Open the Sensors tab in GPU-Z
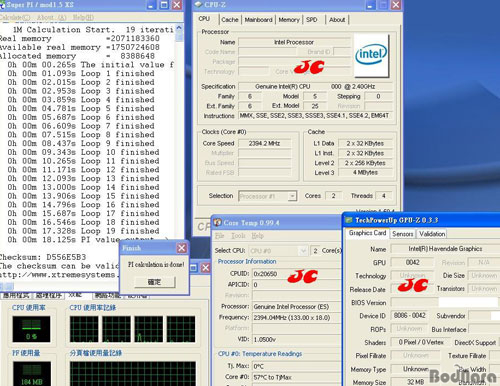 coord(402,234)
